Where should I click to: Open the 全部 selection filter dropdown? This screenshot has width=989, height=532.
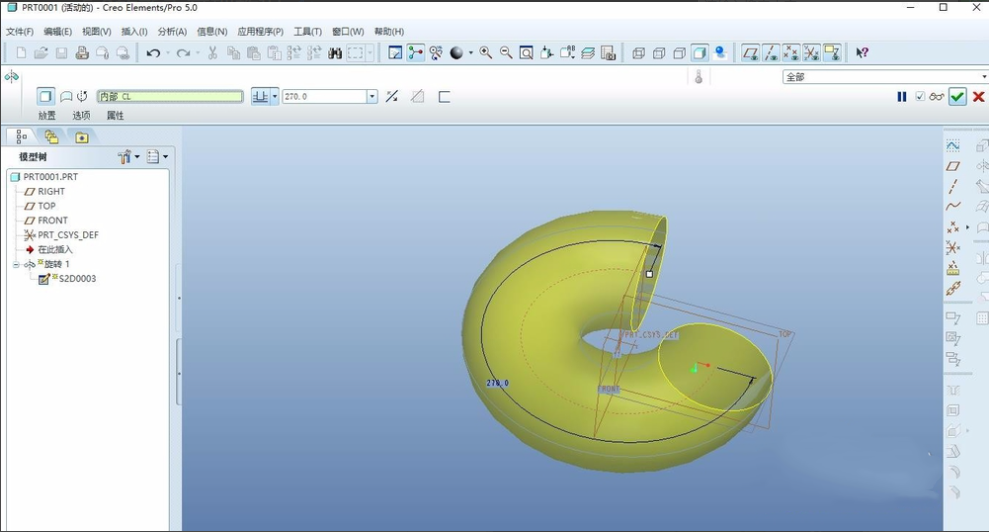click(x=983, y=77)
